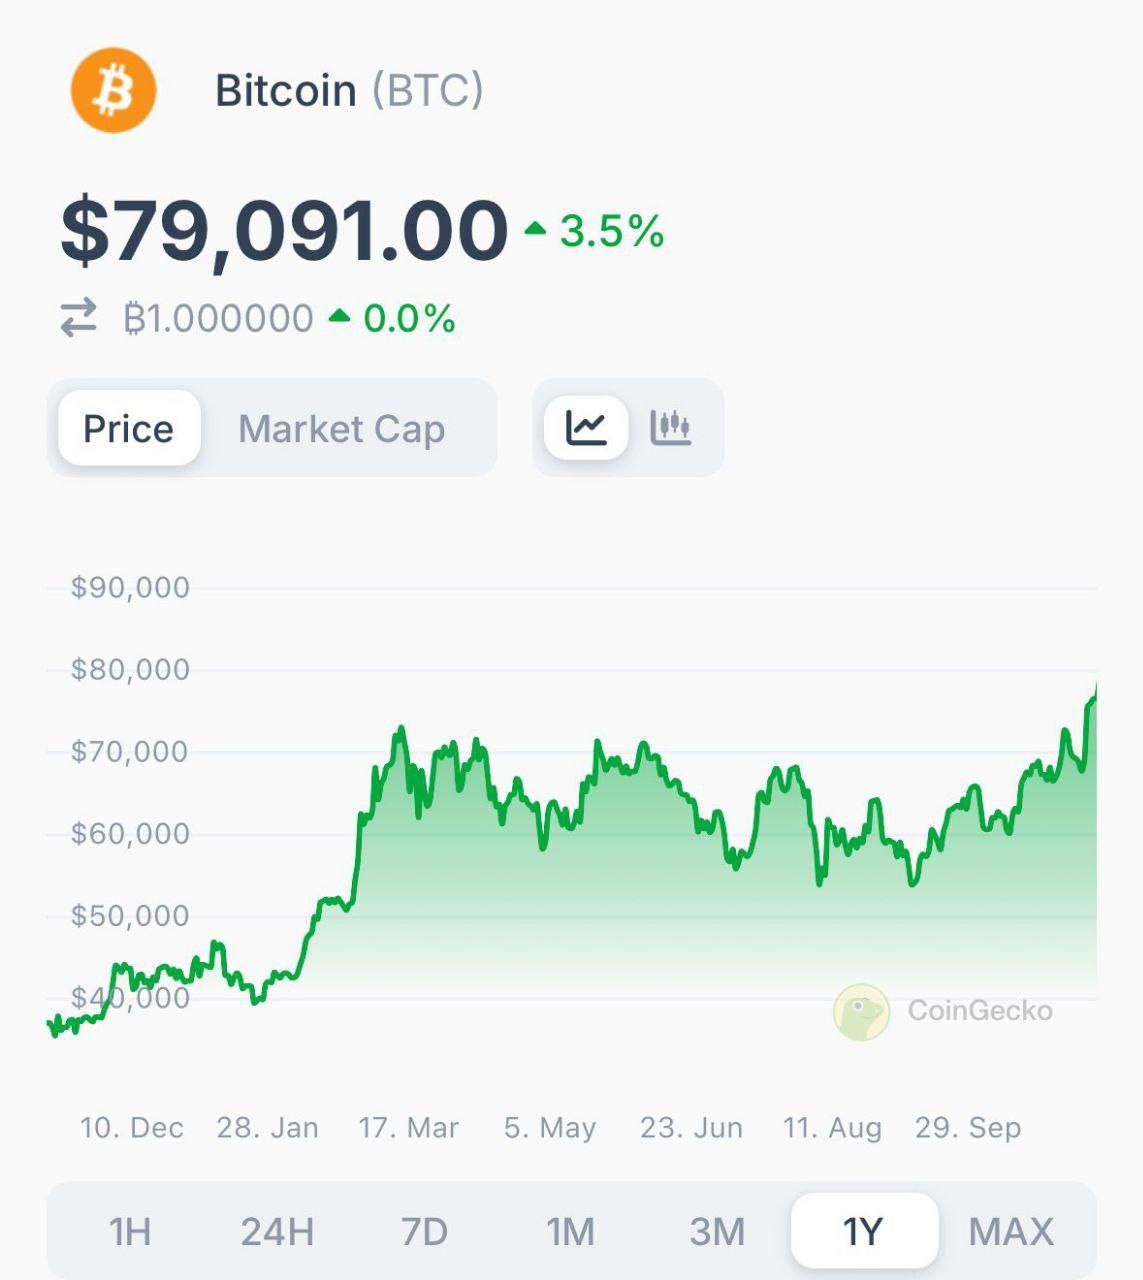Click the green up-arrow beside 3.5%
This screenshot has height=1280, width=1143.
[535, 229]
